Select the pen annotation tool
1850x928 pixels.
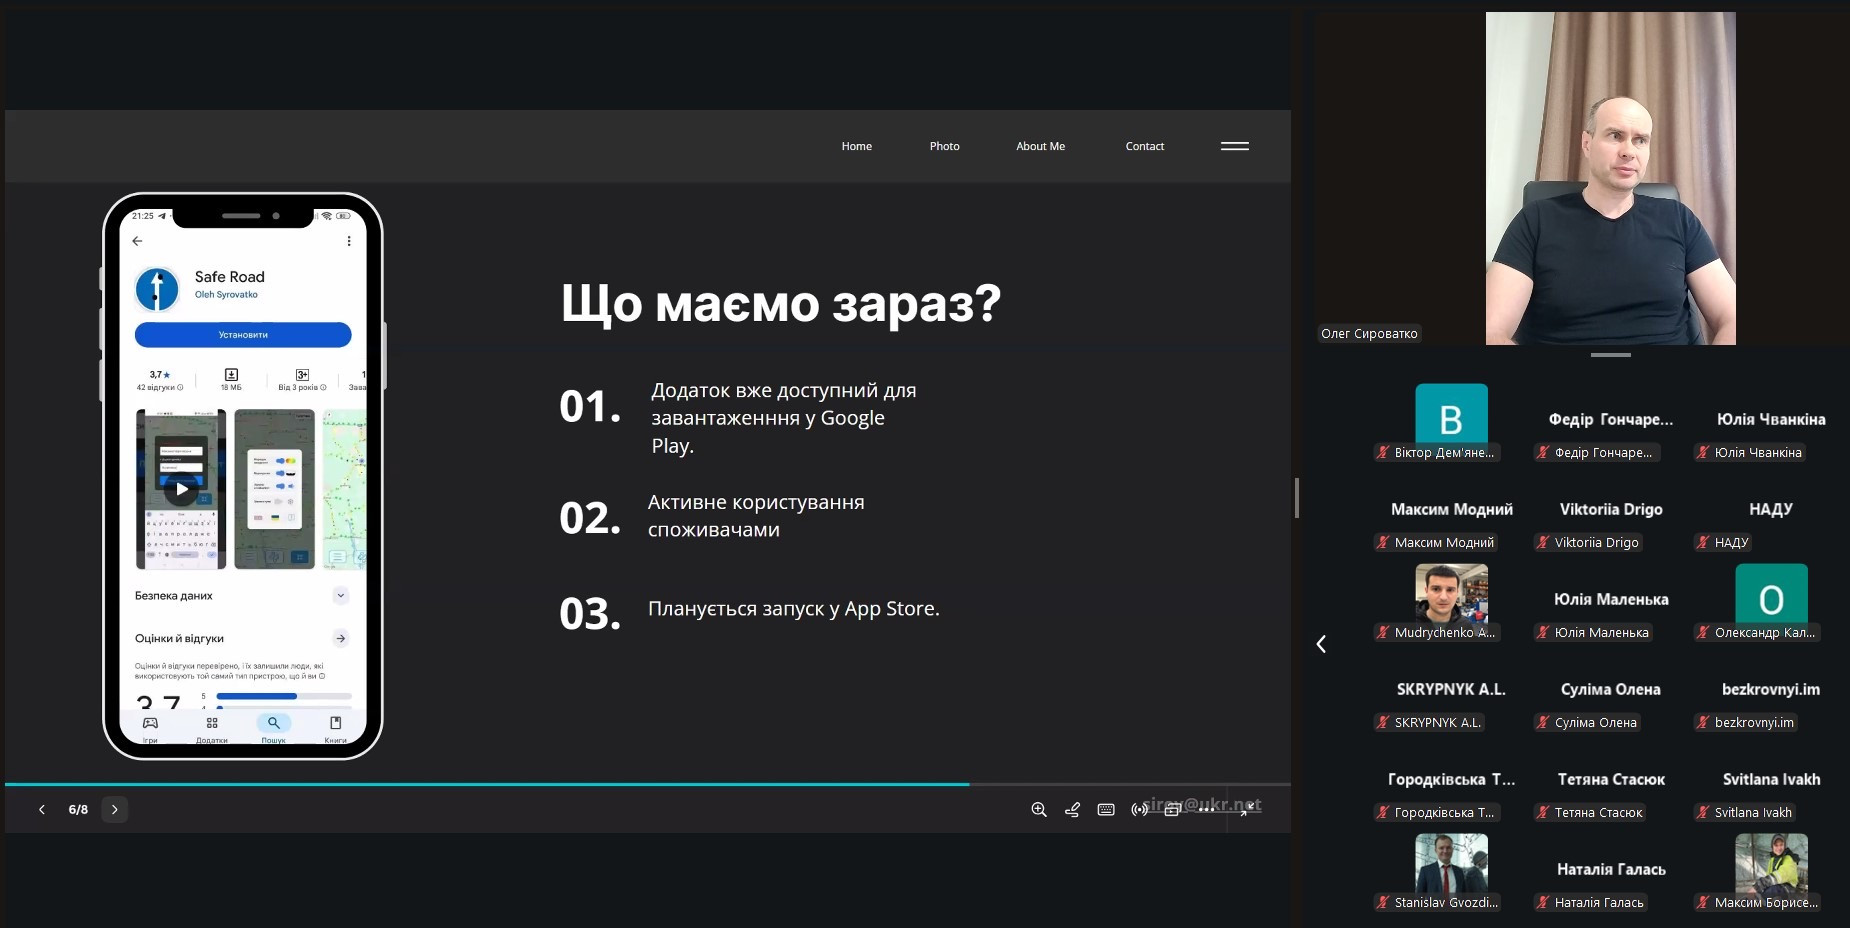(1072, 809)
